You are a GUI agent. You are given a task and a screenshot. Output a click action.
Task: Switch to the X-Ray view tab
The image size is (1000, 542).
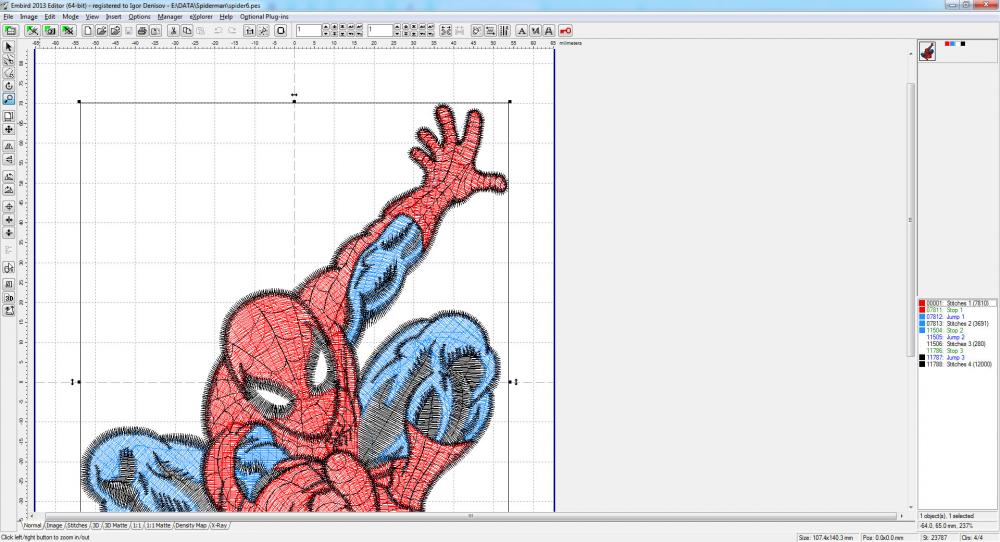coord(219,525)
